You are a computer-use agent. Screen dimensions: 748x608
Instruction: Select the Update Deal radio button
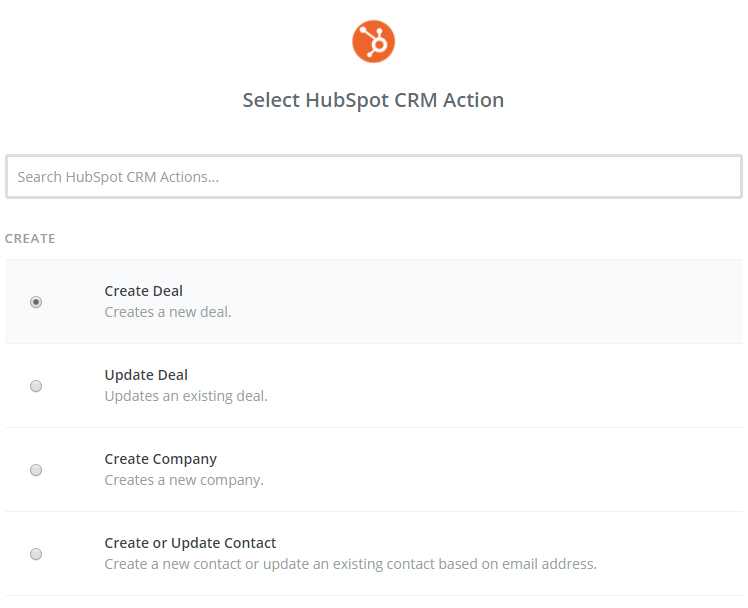[36, 386]
